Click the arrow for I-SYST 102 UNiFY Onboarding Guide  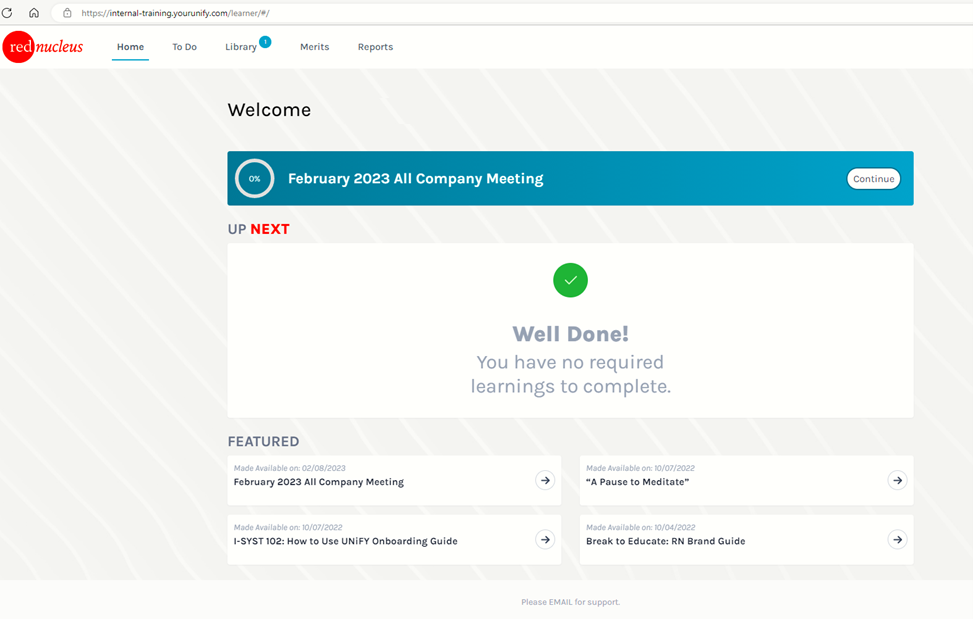[545, 539]
